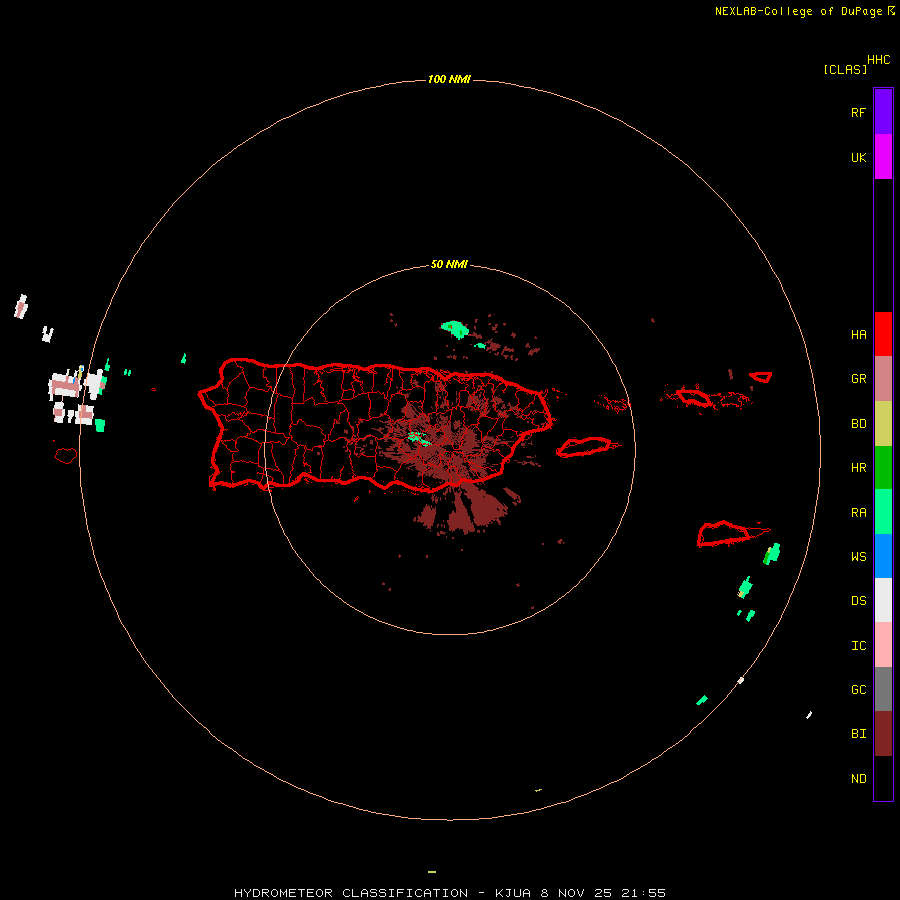Click the WS blue legend swatch
Viewport: 900px width, 900px height.
click(883, 556)
